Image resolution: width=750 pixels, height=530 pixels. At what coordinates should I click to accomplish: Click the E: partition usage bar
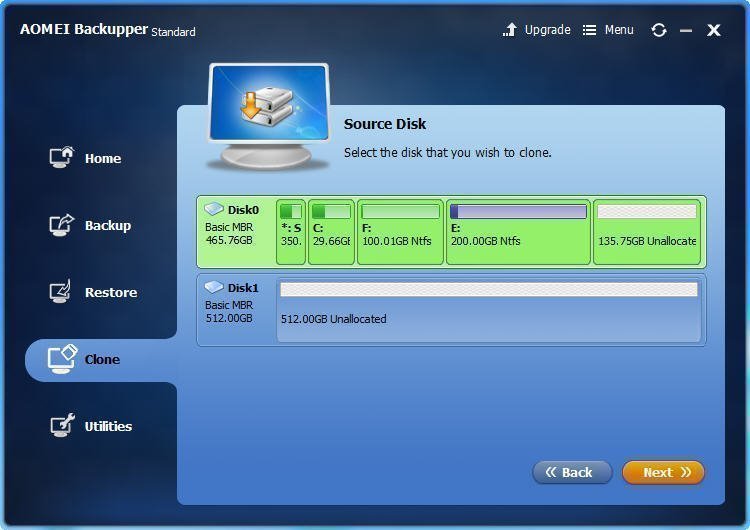[x=518, y=211]
